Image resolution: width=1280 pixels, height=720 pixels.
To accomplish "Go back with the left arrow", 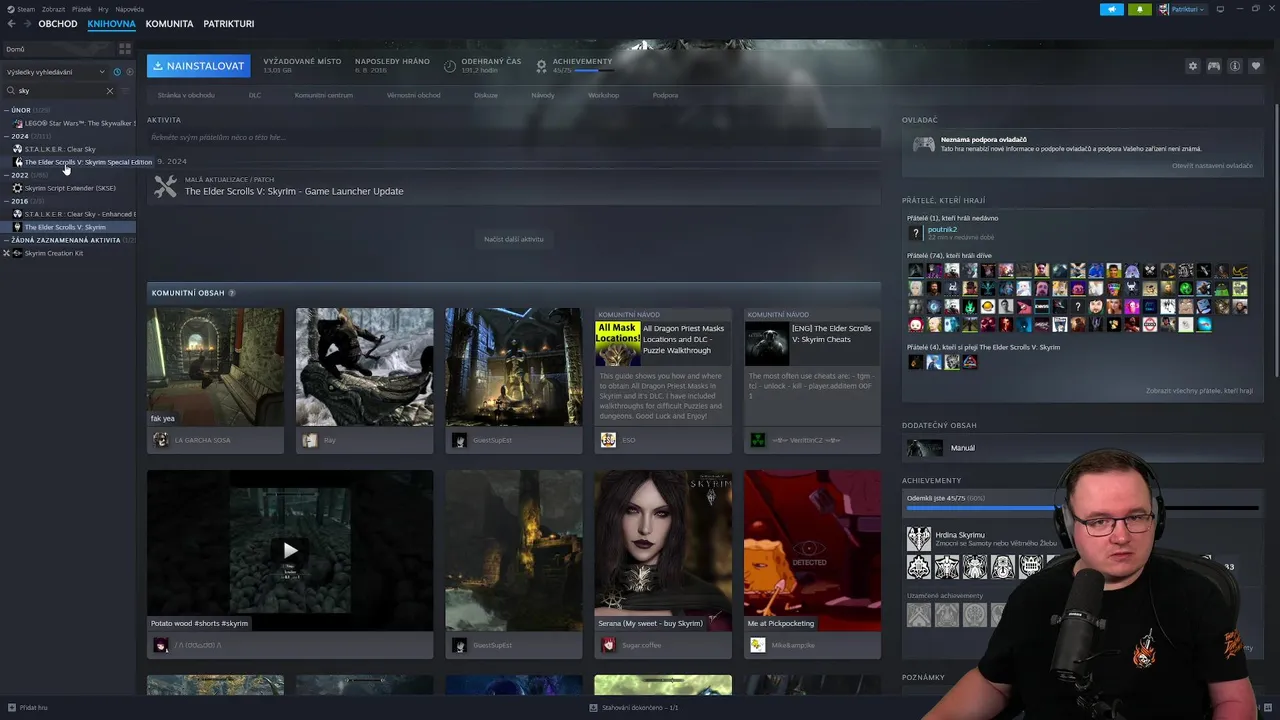I will coord(11,24).
